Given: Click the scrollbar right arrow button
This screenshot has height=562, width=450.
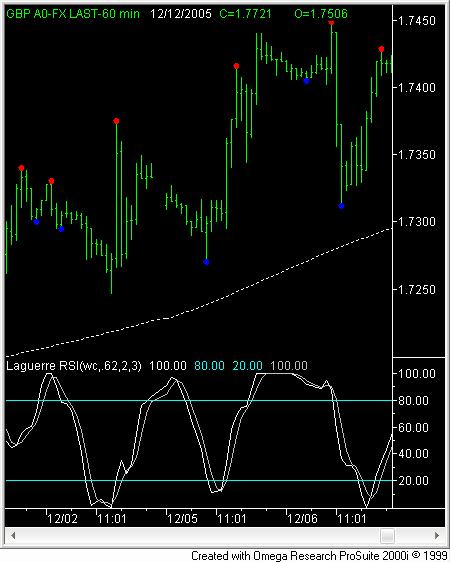Looking at the screenshot, I should (437, 536).
